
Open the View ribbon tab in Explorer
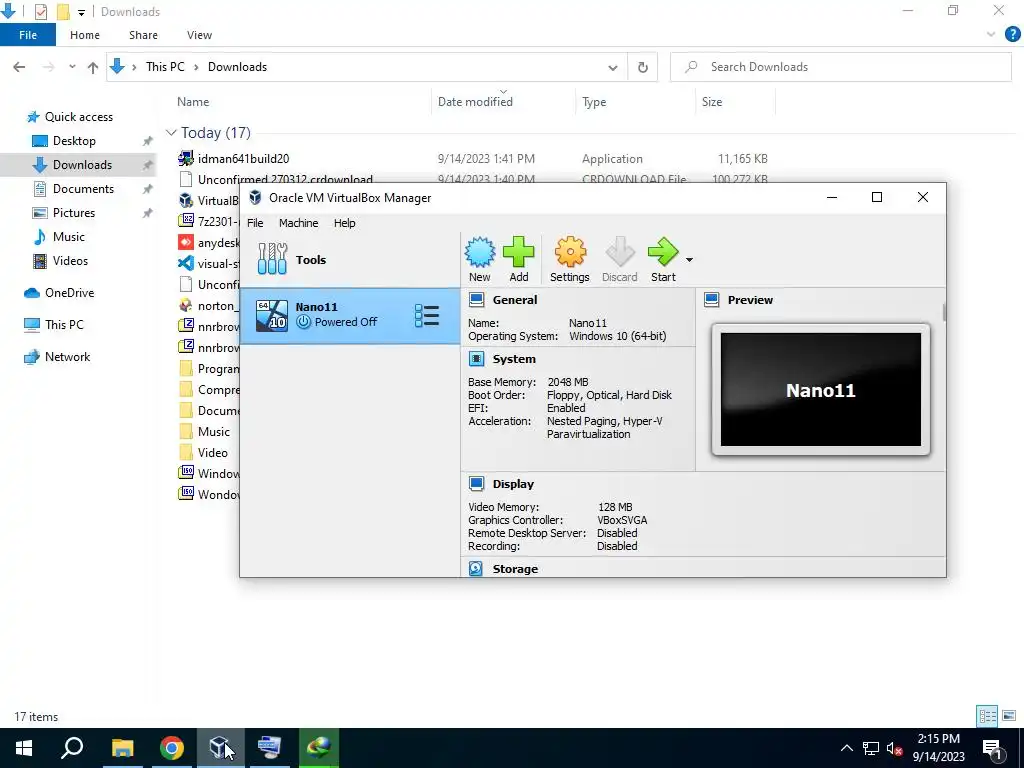[199, 35]
